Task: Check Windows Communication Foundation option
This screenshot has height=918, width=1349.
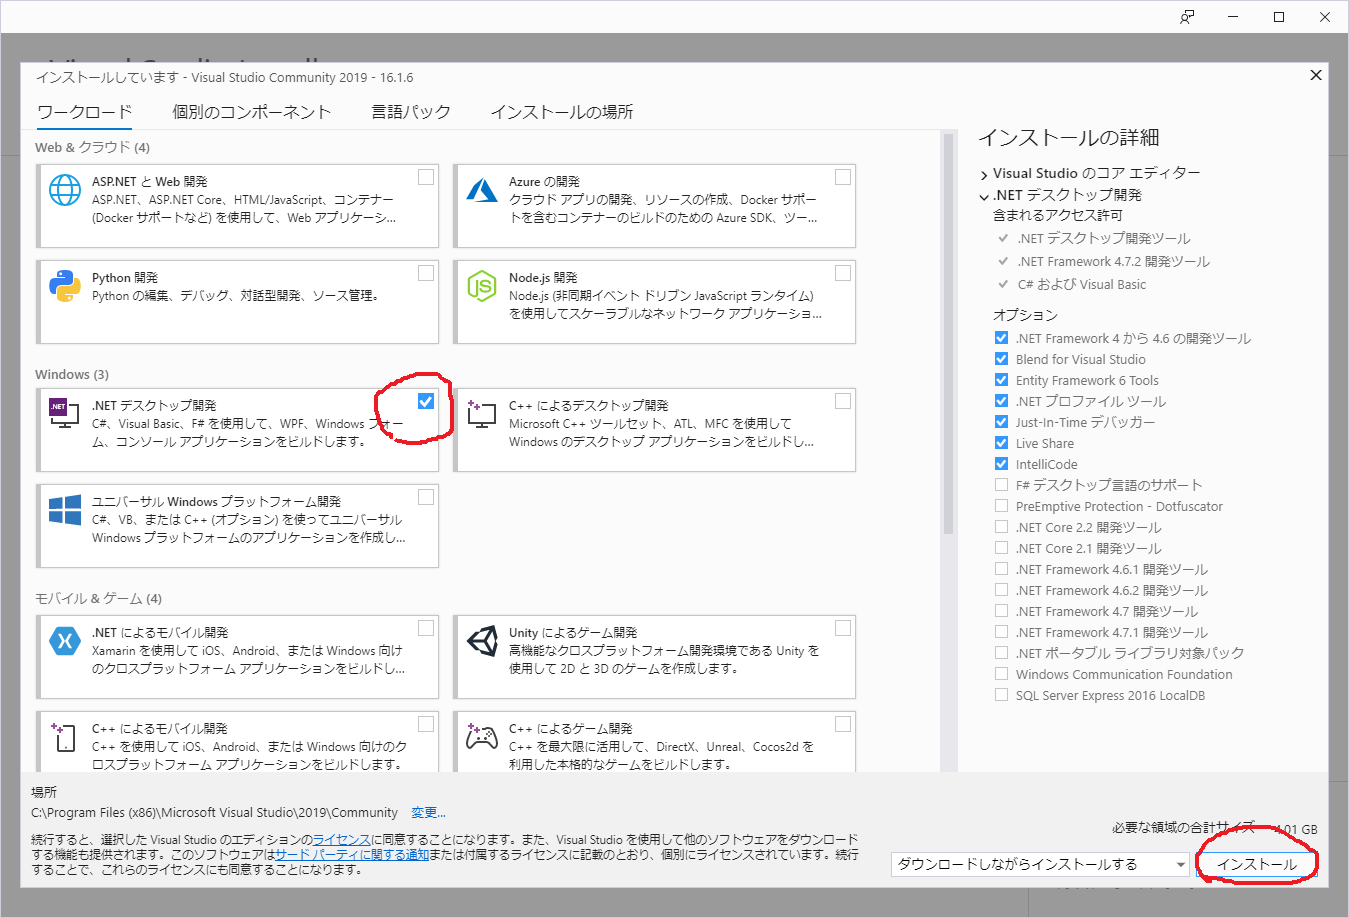Action: tap(1001, 674)
